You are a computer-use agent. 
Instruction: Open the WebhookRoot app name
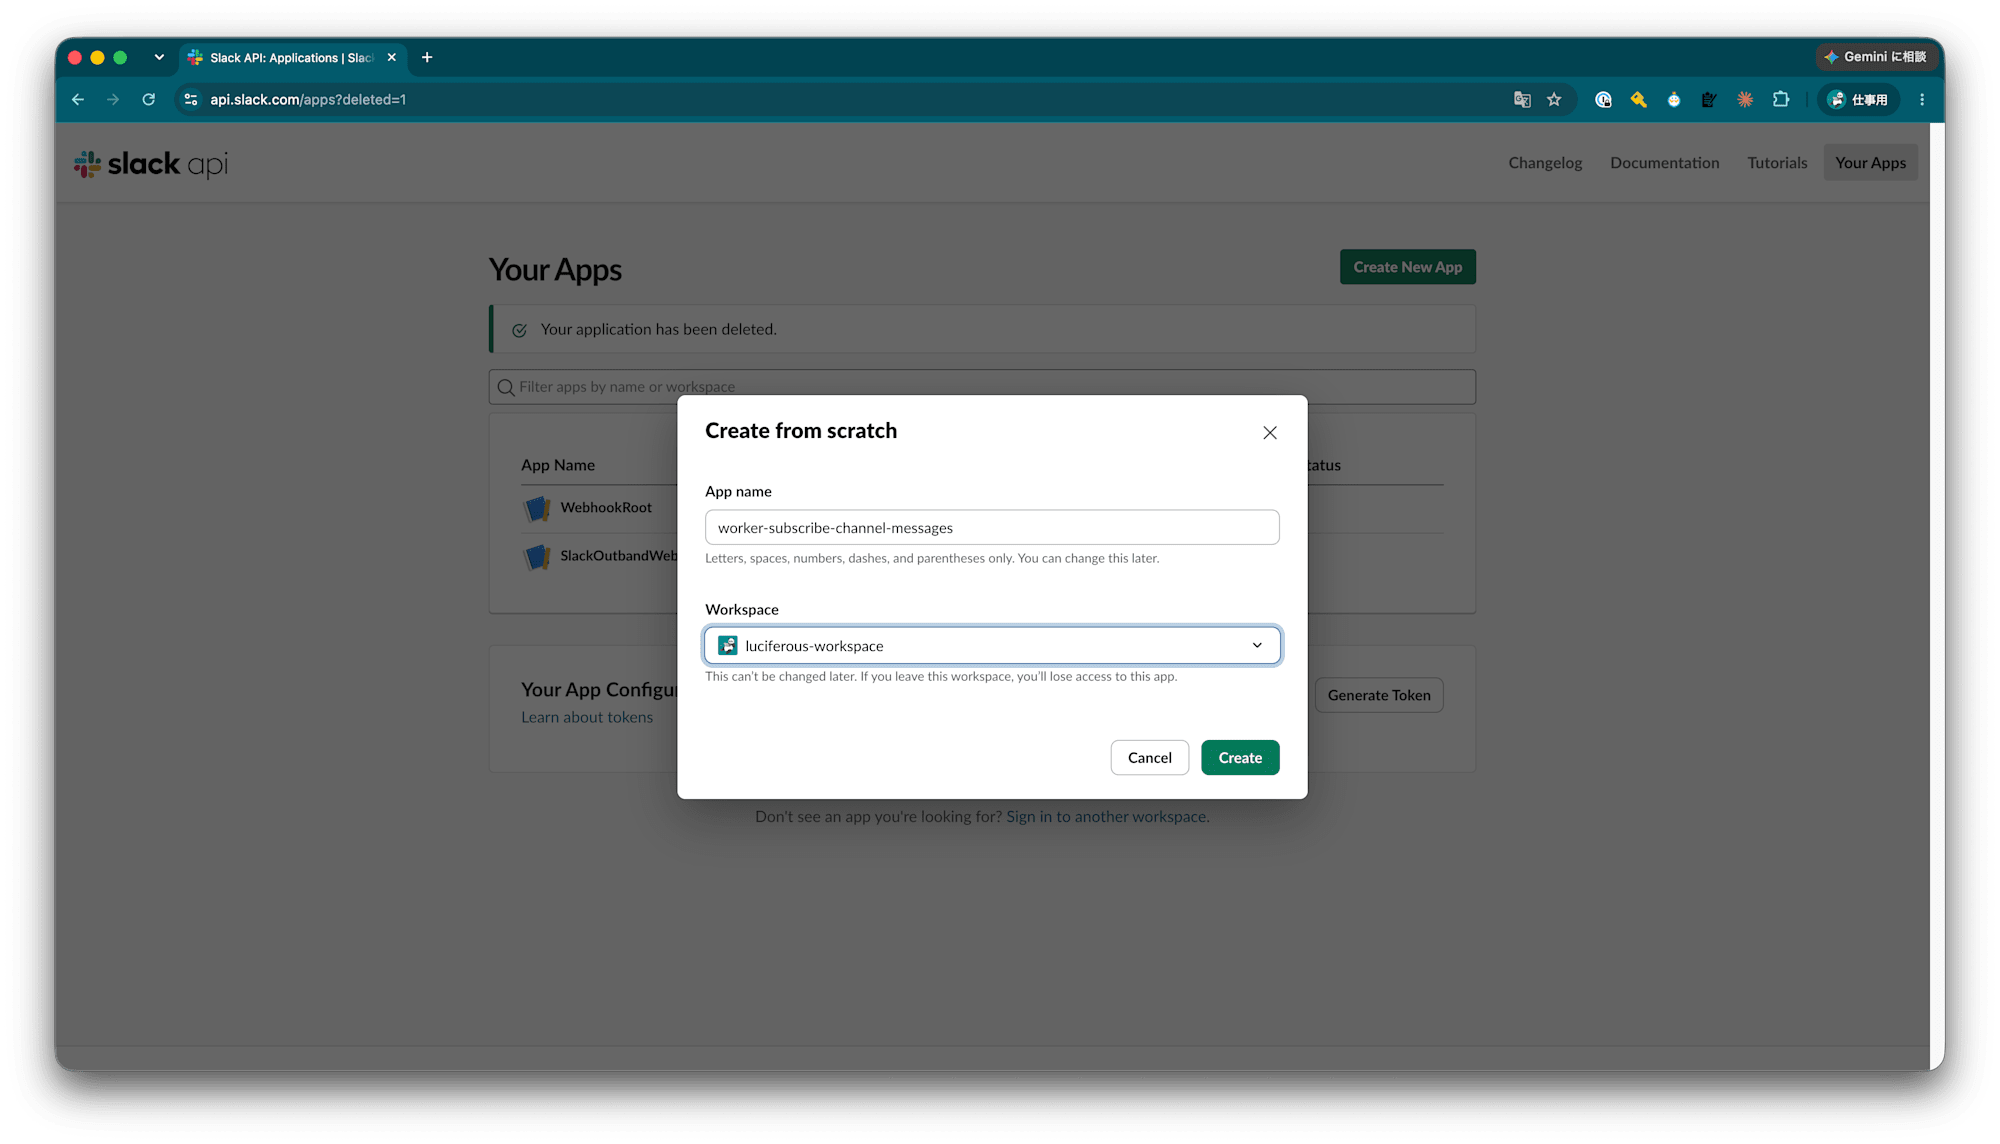pyautogui.click(x=606, y=507)
